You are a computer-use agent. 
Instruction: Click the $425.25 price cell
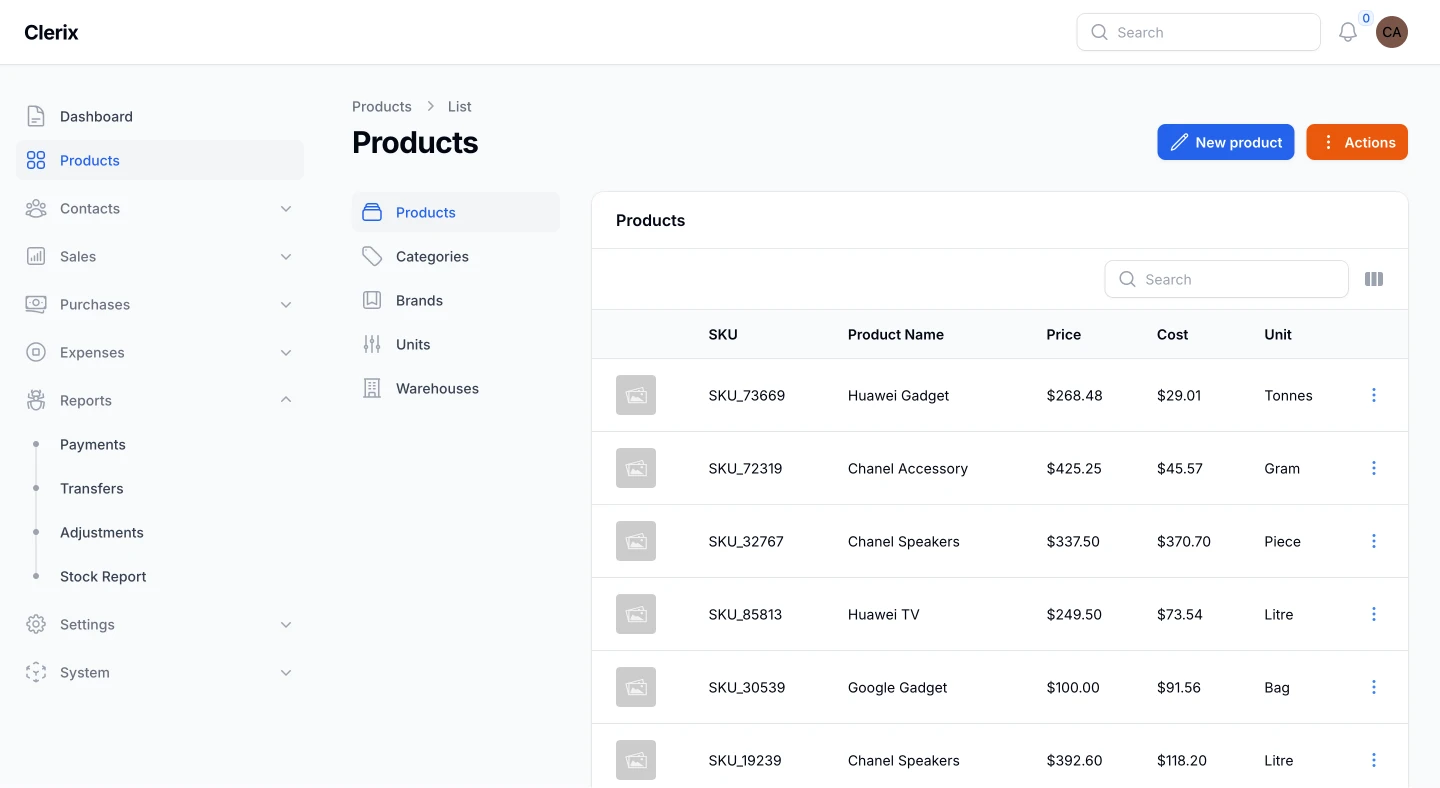coord(1074,468)
